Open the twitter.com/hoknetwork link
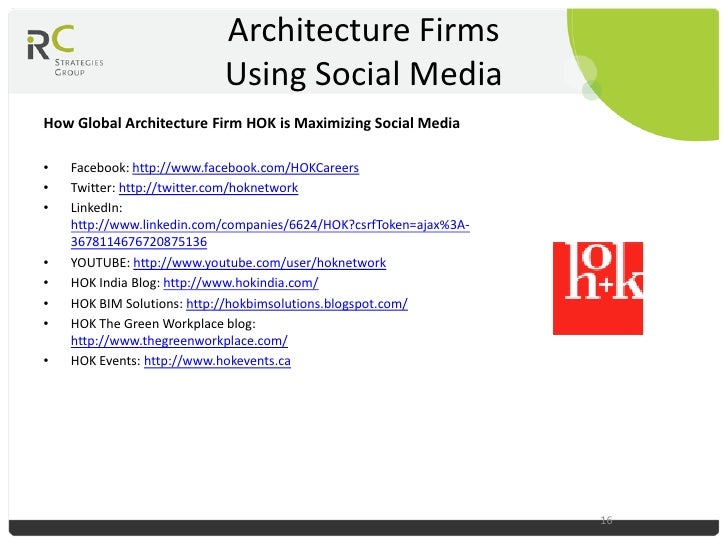The height and width of the screenshot is (546, 728). [208, 188]
